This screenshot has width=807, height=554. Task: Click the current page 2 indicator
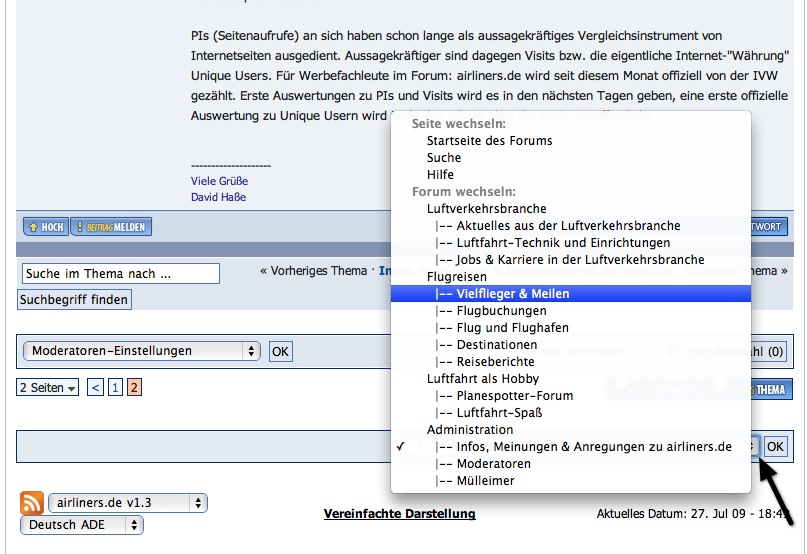click(x=134, y=387)
